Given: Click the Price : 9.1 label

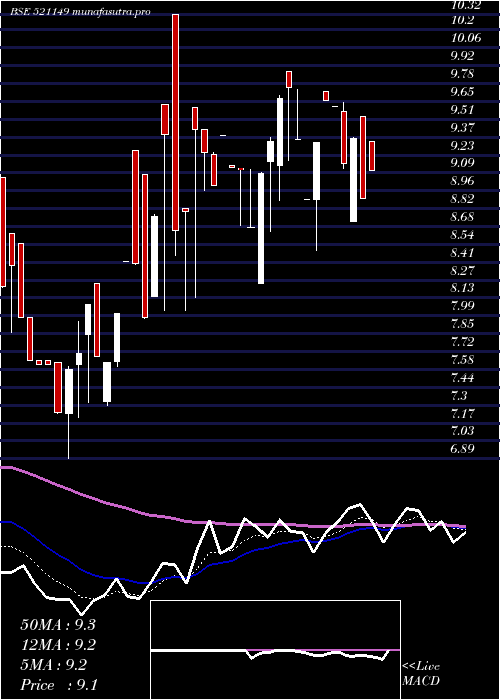Looking at the screenshot, I should click(57, 685).
